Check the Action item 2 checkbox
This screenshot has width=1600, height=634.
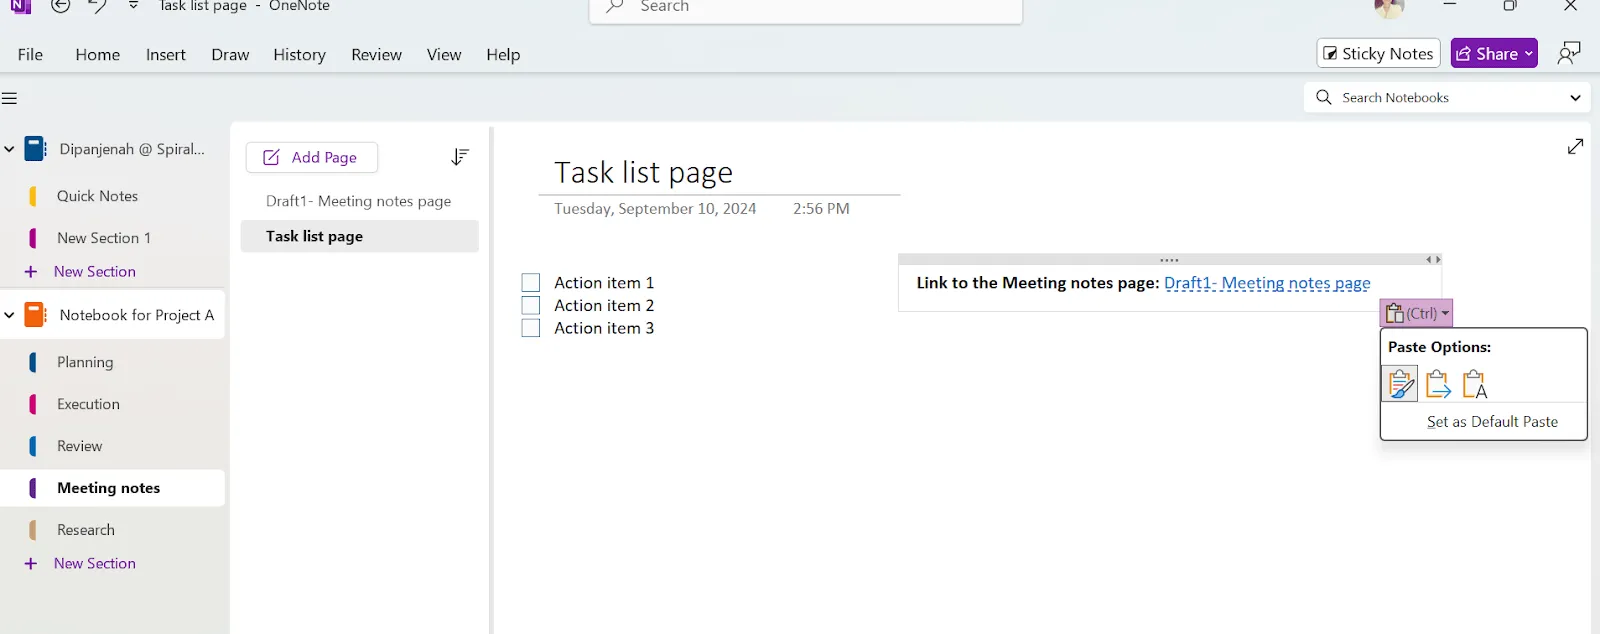[x=531, y=306]
